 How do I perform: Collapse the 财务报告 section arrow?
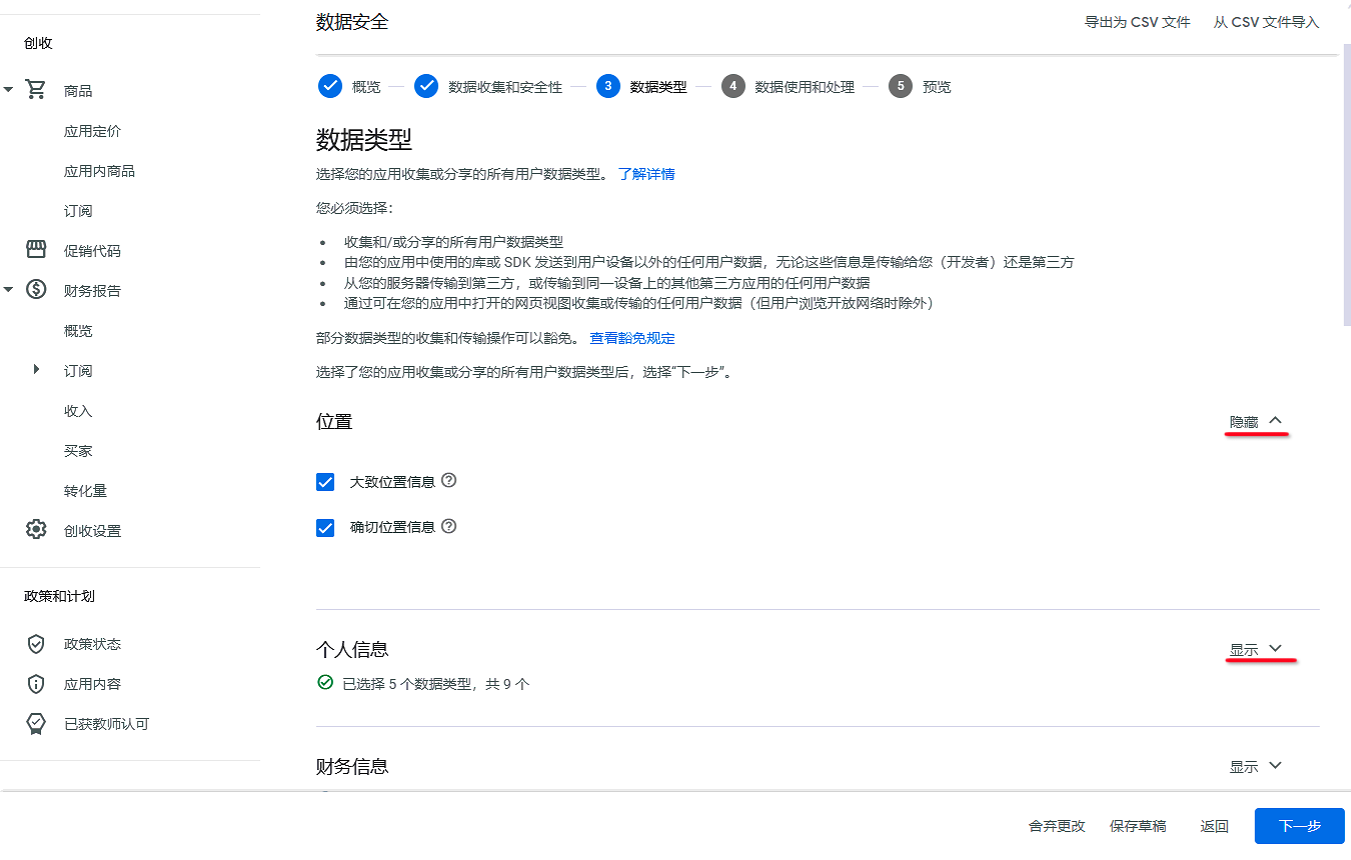coord(8,290)
